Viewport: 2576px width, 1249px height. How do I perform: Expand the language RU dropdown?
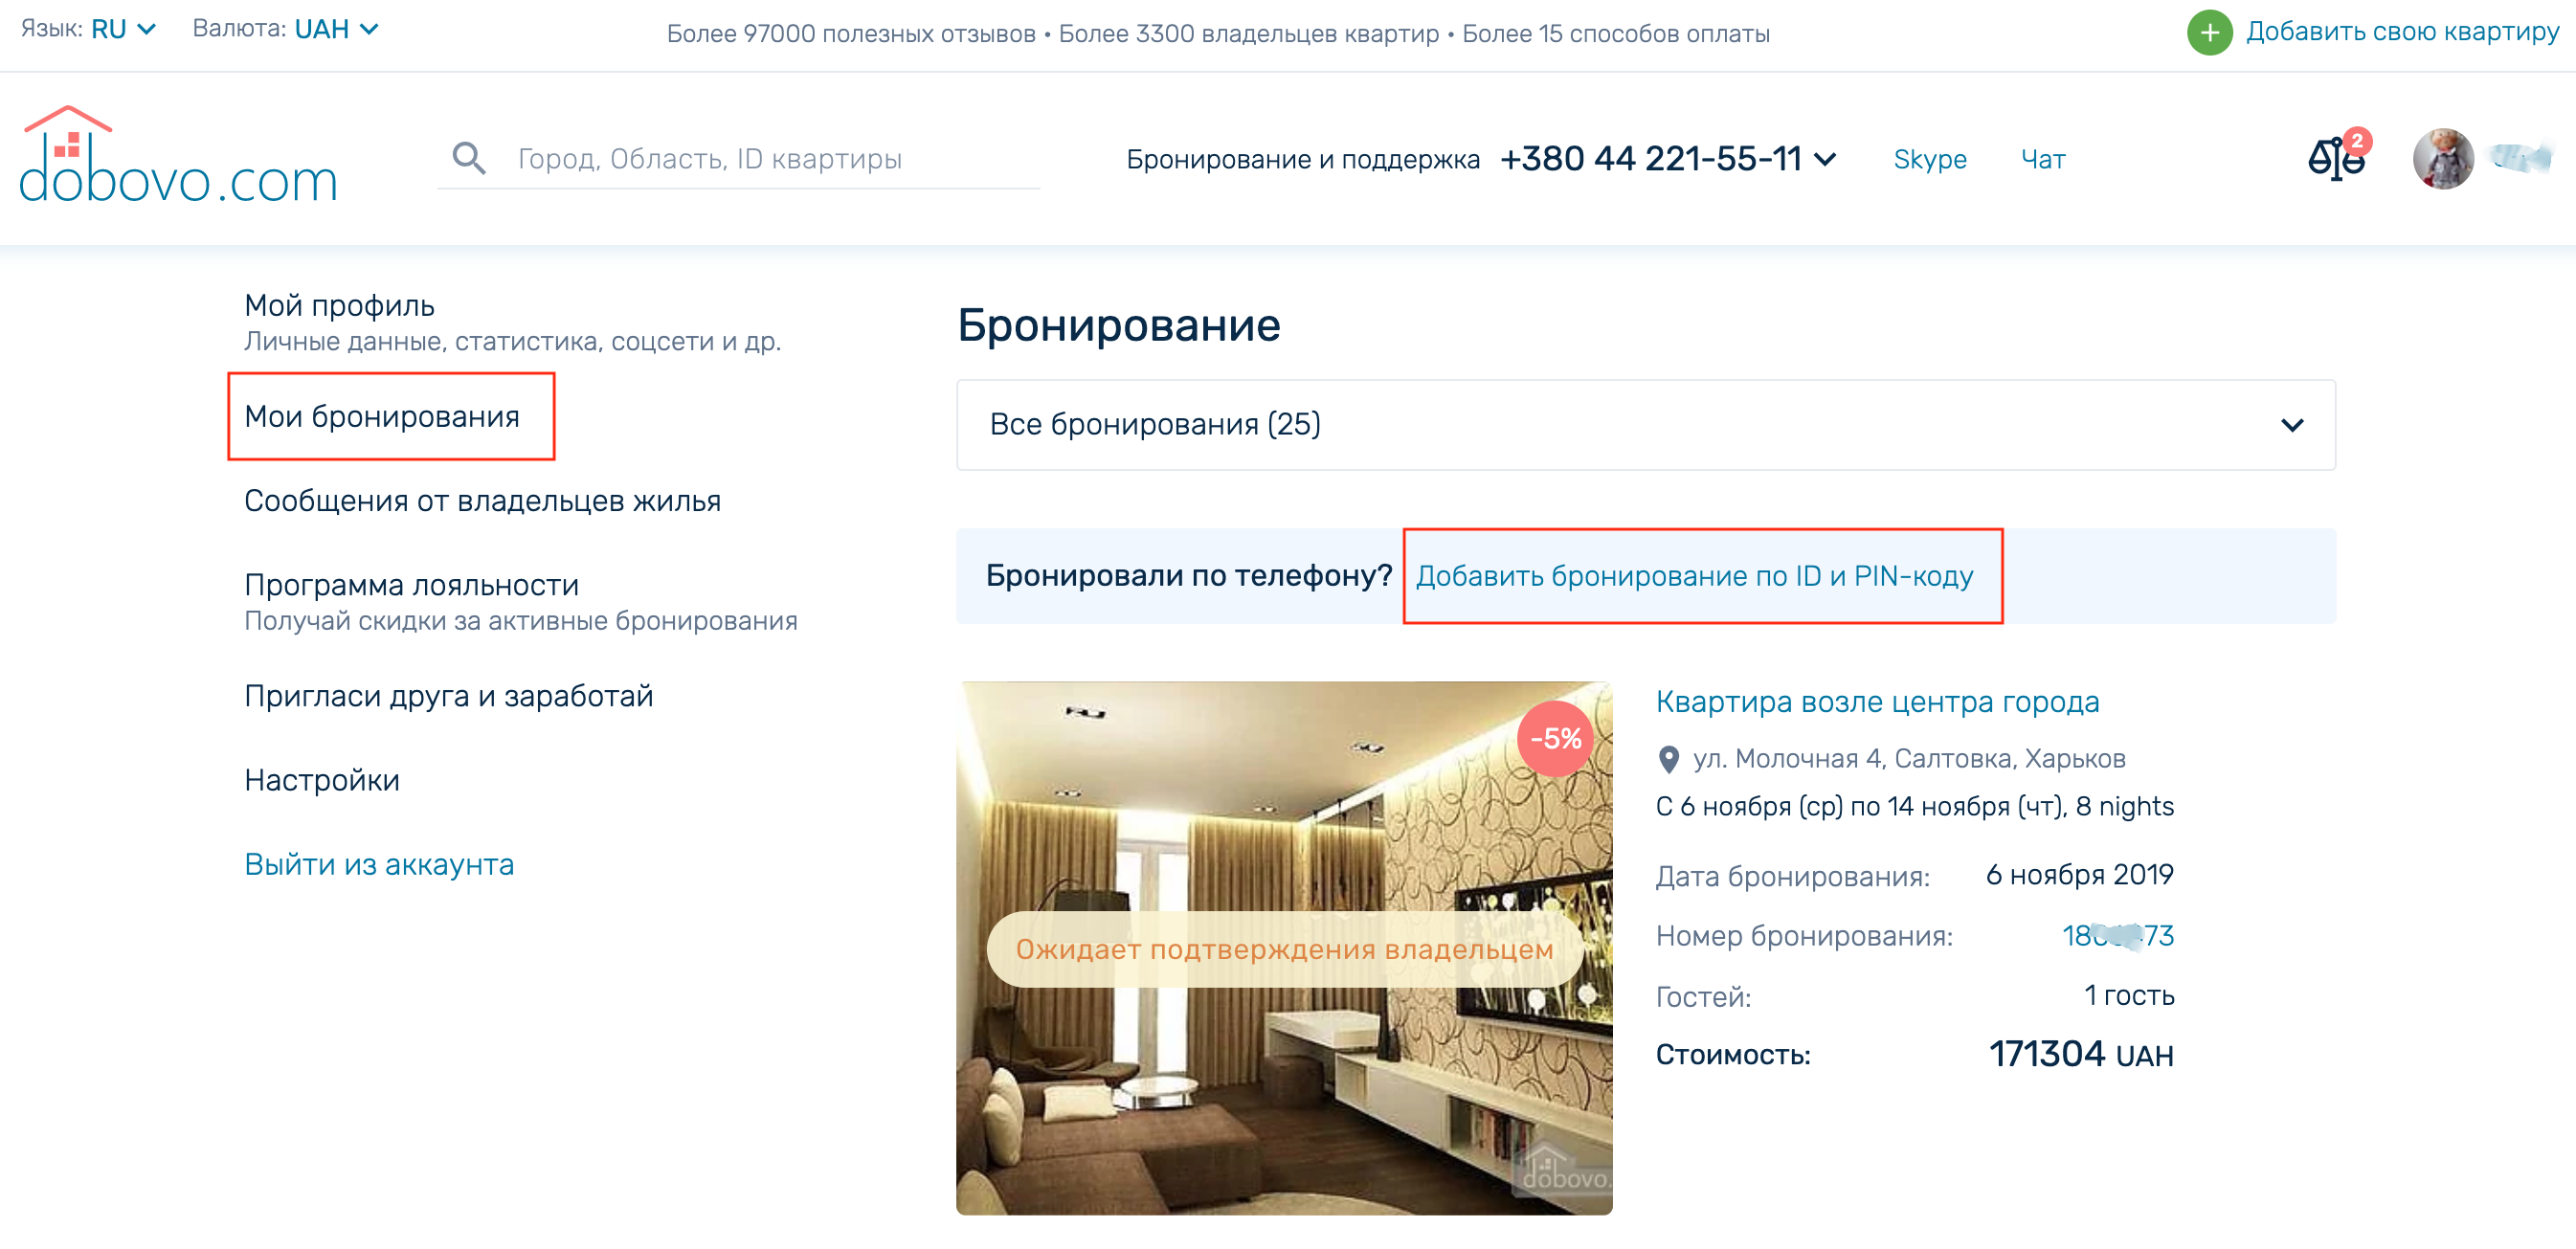pos(123,29)
